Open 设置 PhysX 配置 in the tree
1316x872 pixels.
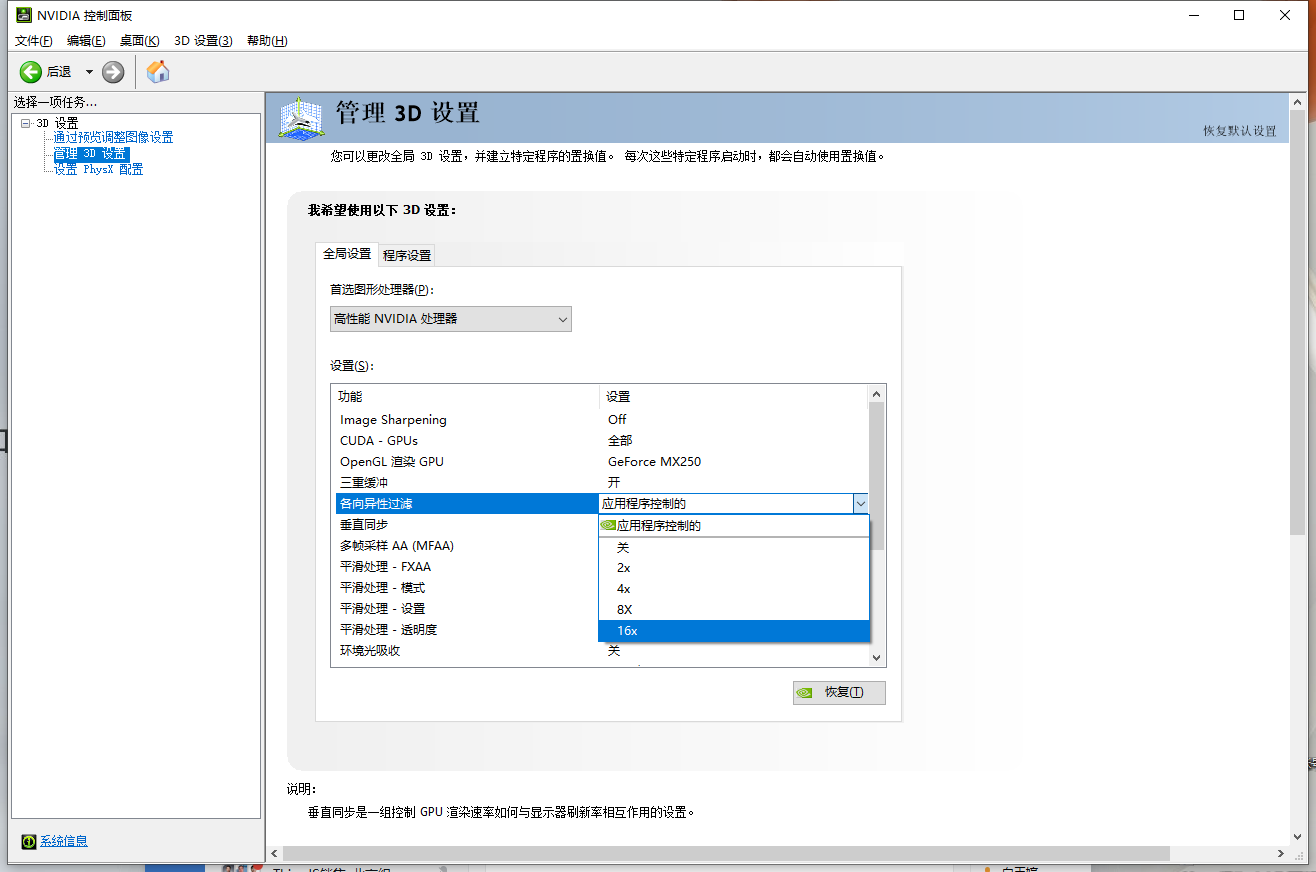98,169
